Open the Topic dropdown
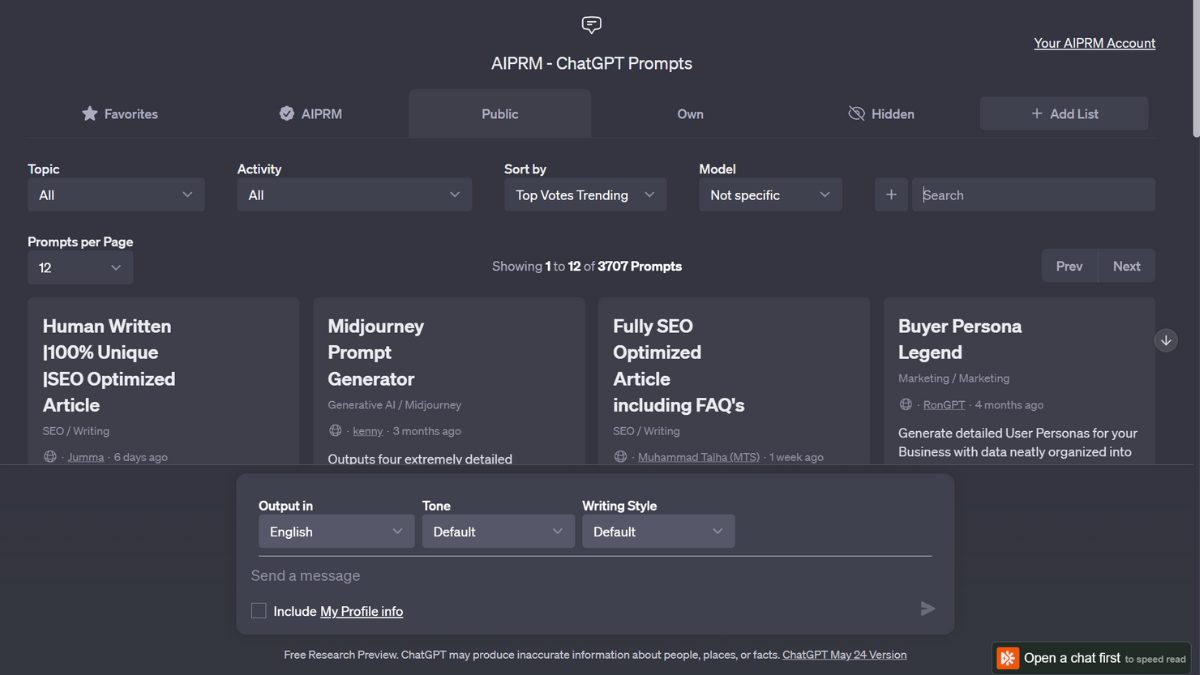Screen dimensions: 1200x675 click(116, 194)
